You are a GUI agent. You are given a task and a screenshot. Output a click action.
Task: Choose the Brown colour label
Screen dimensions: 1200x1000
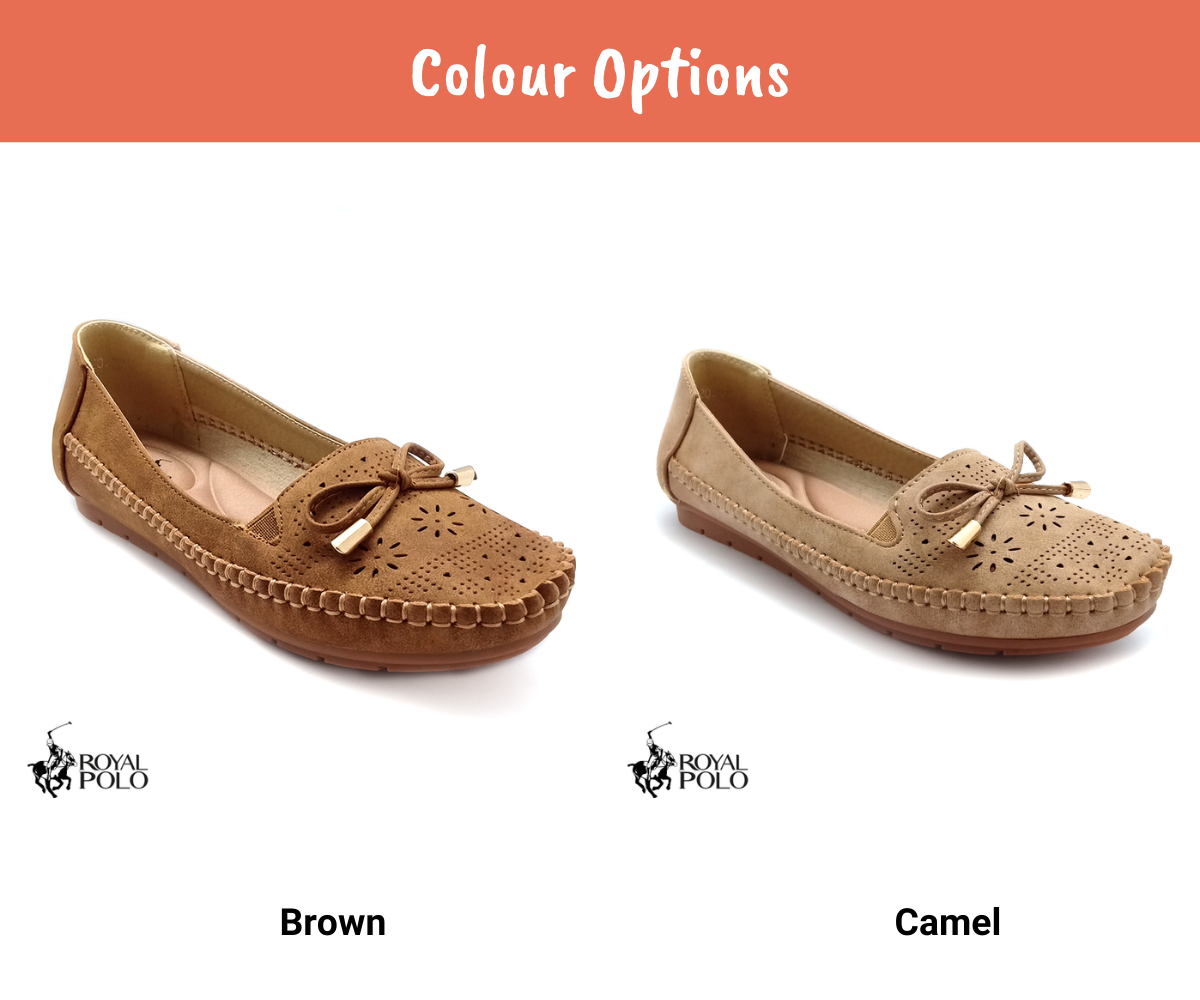click(333, 922)
